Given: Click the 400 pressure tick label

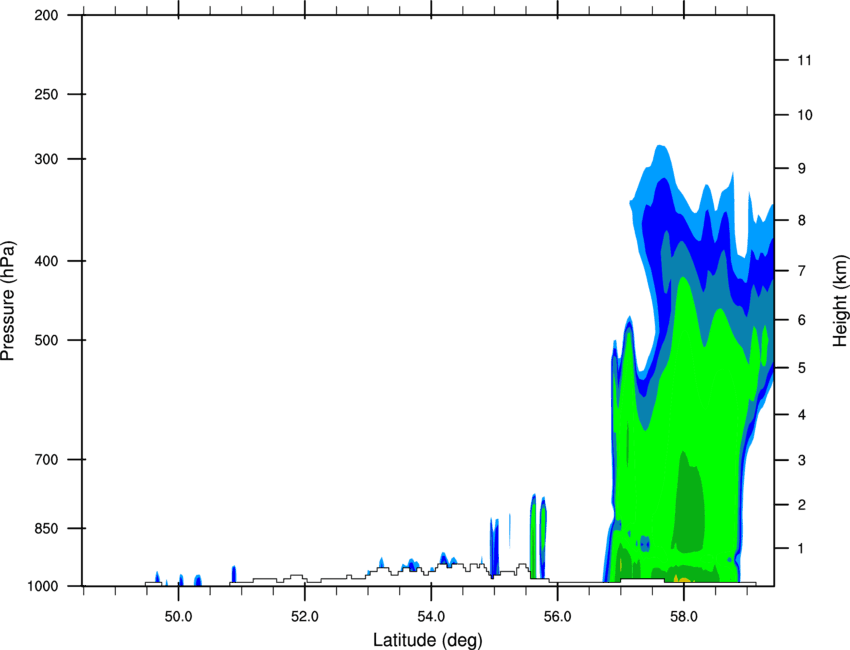Looking at the screenshot, I should 46,261.
